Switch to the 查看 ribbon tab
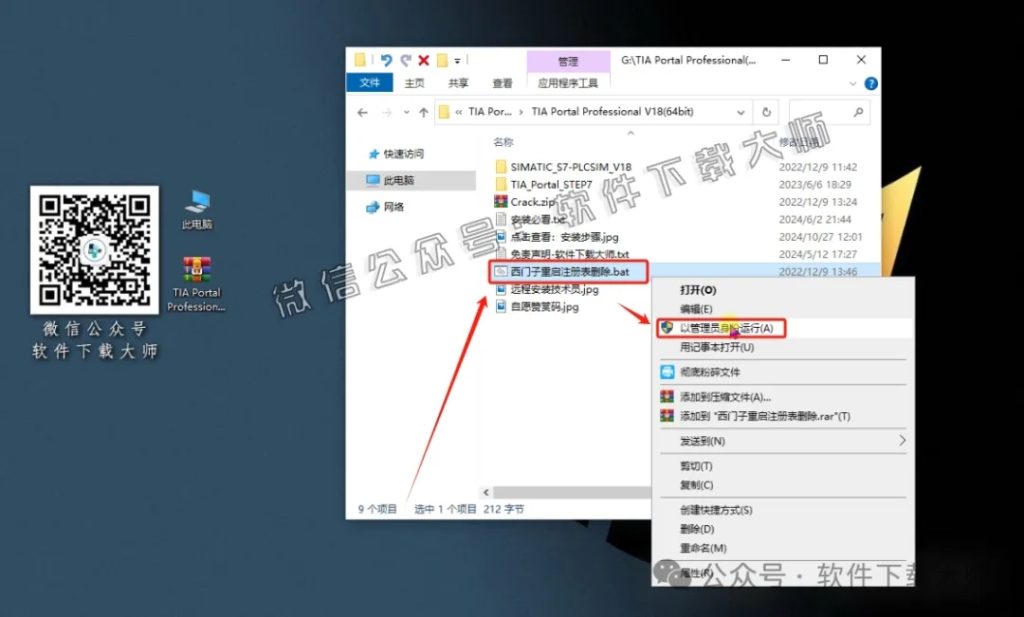 (502, 83)
